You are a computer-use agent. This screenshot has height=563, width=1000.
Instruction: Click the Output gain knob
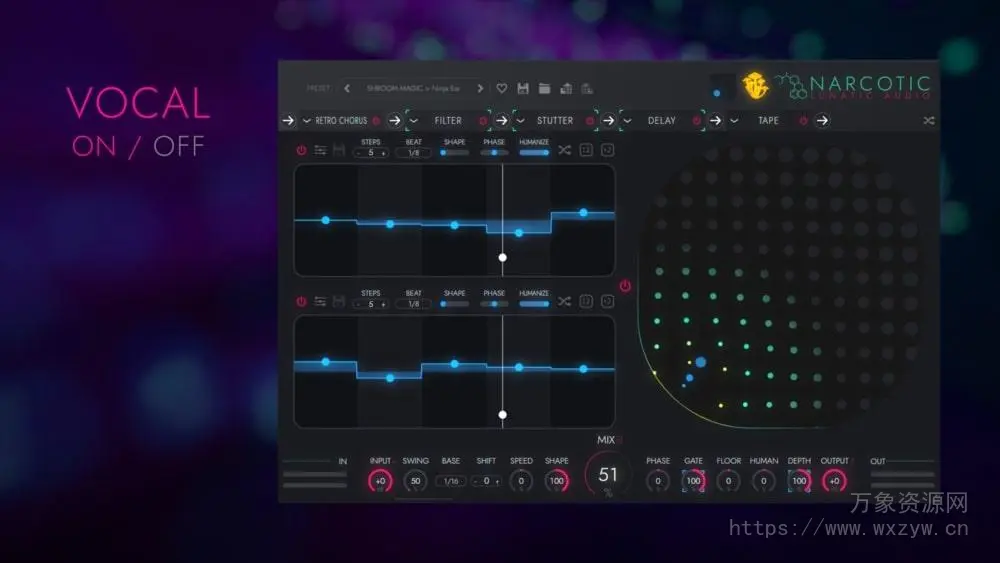point(834,481)
